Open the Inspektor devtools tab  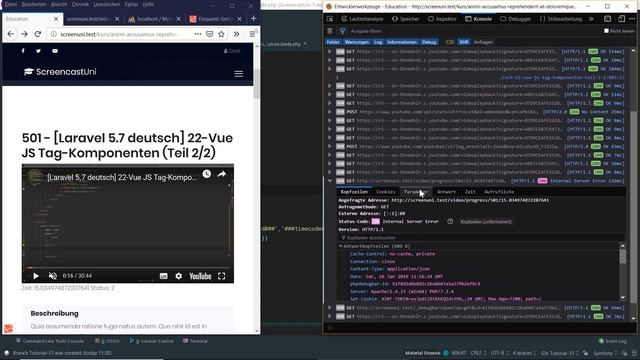click(x=442, y=19)
